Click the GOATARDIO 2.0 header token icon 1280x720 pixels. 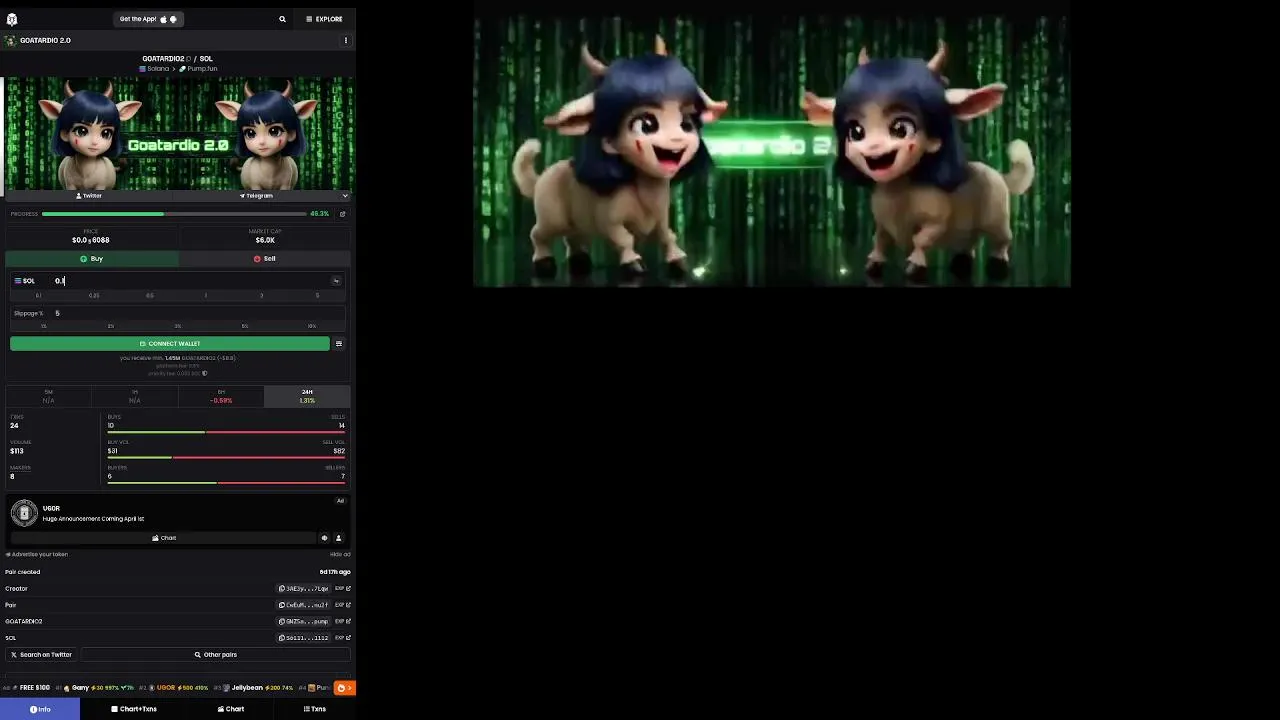(x=11, y=41)
